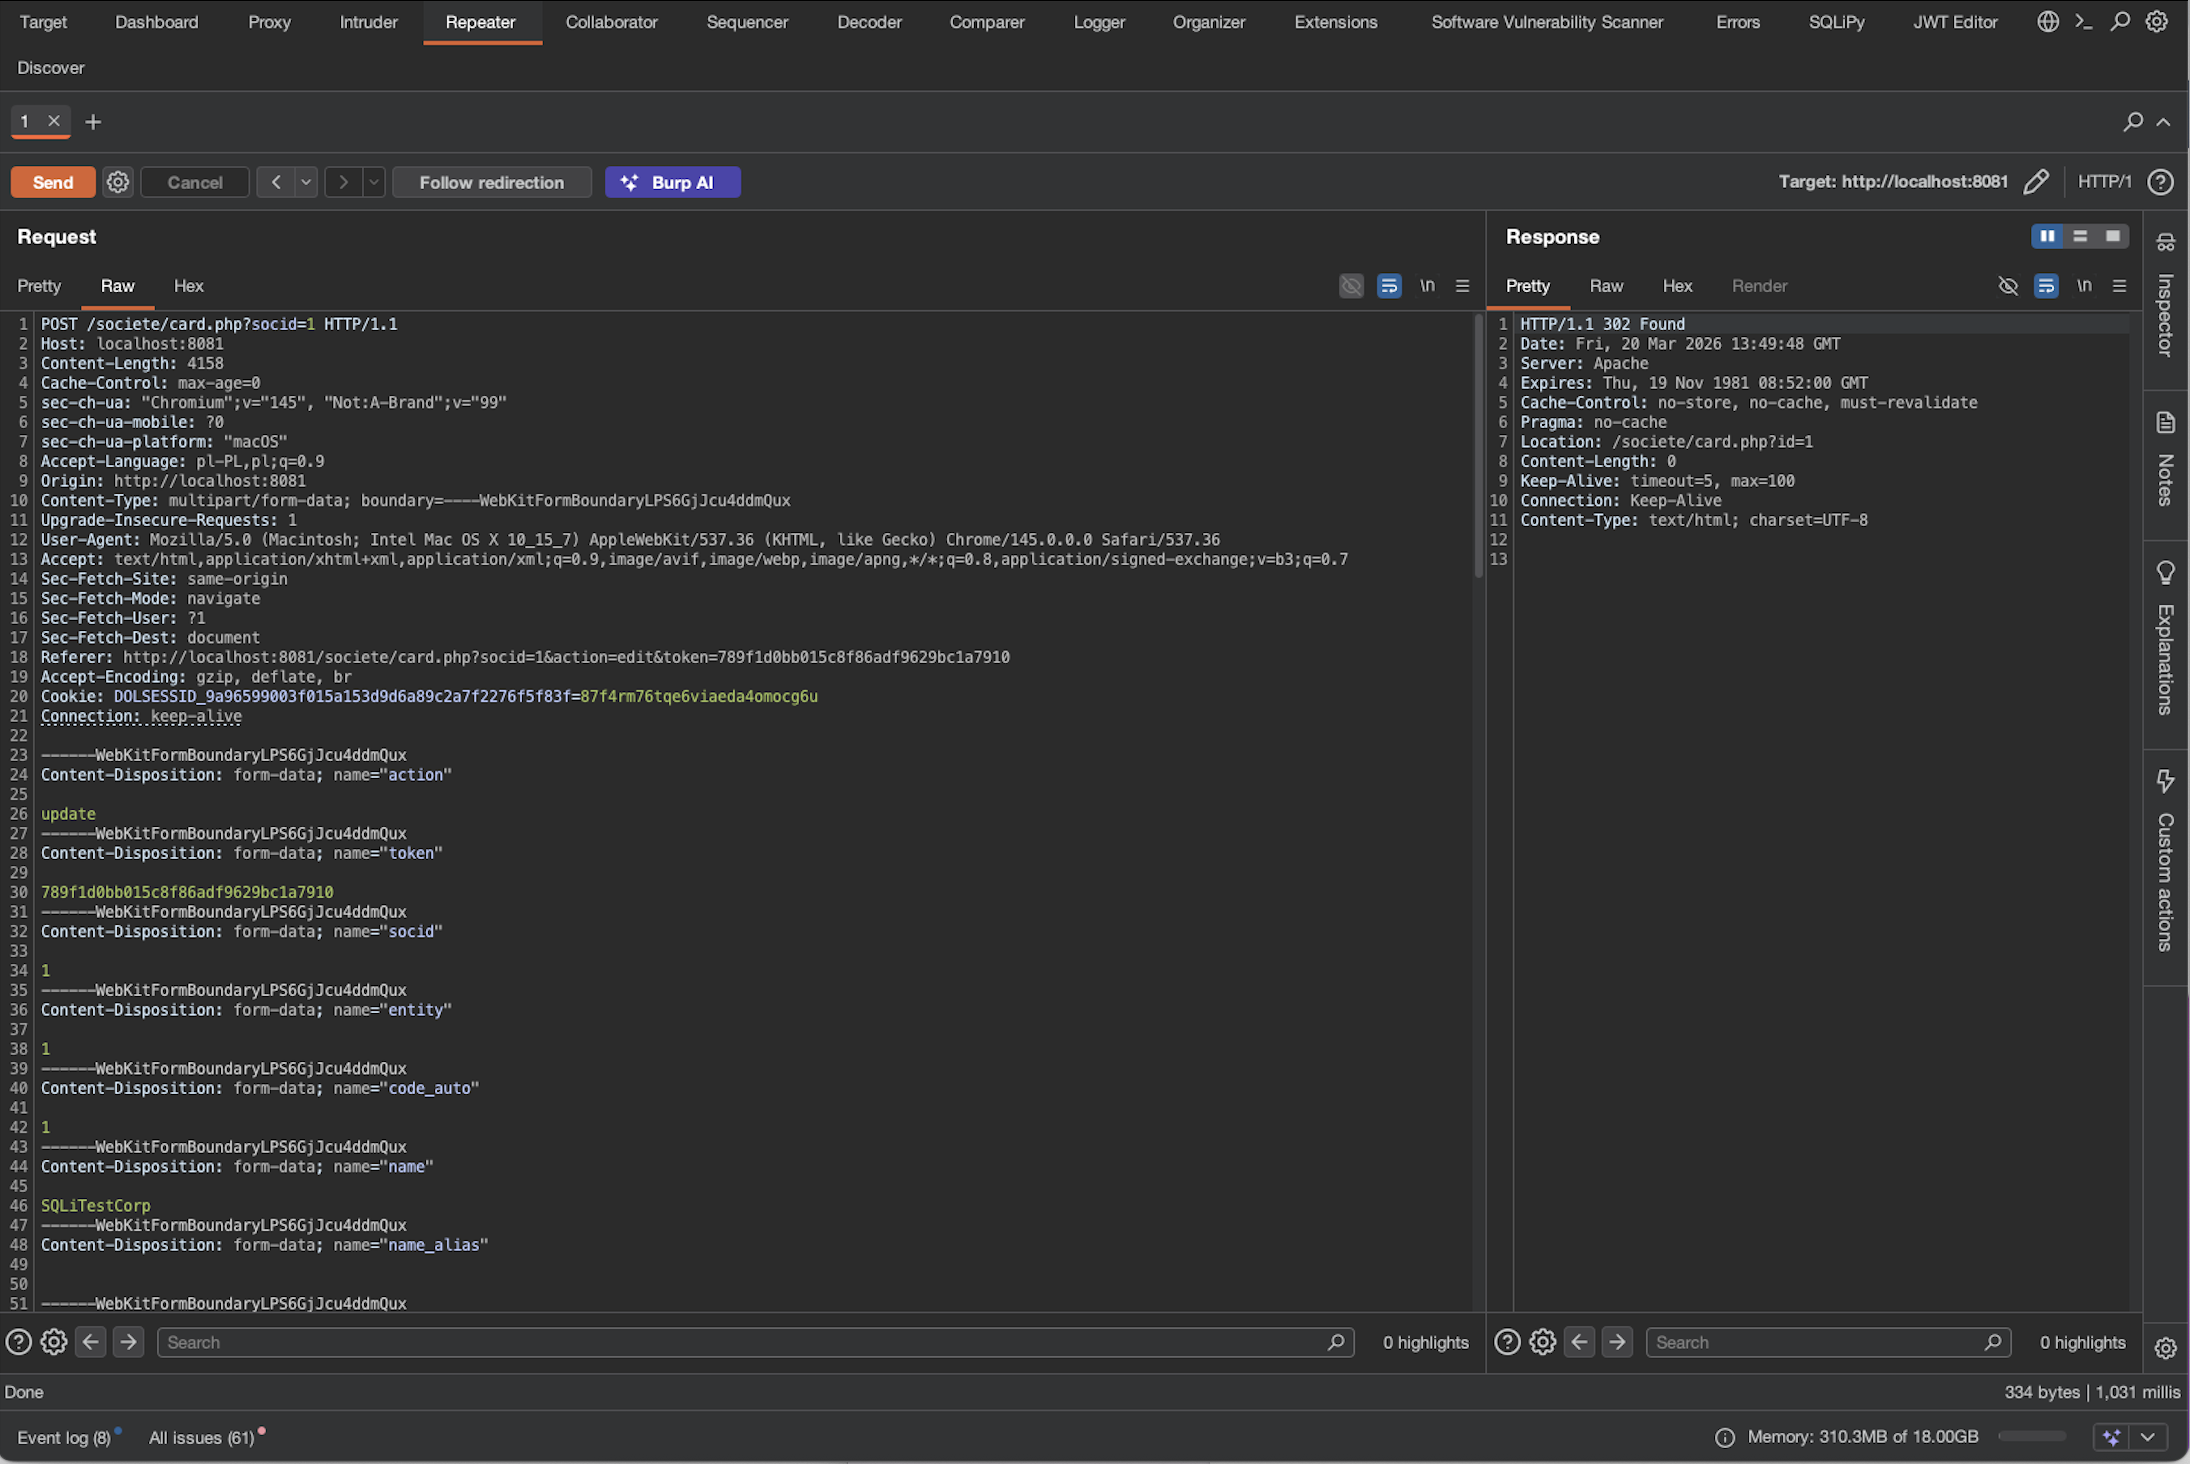Click the memory usage bar
2190x1464 pixels.
click(x=2032, y=1437)
